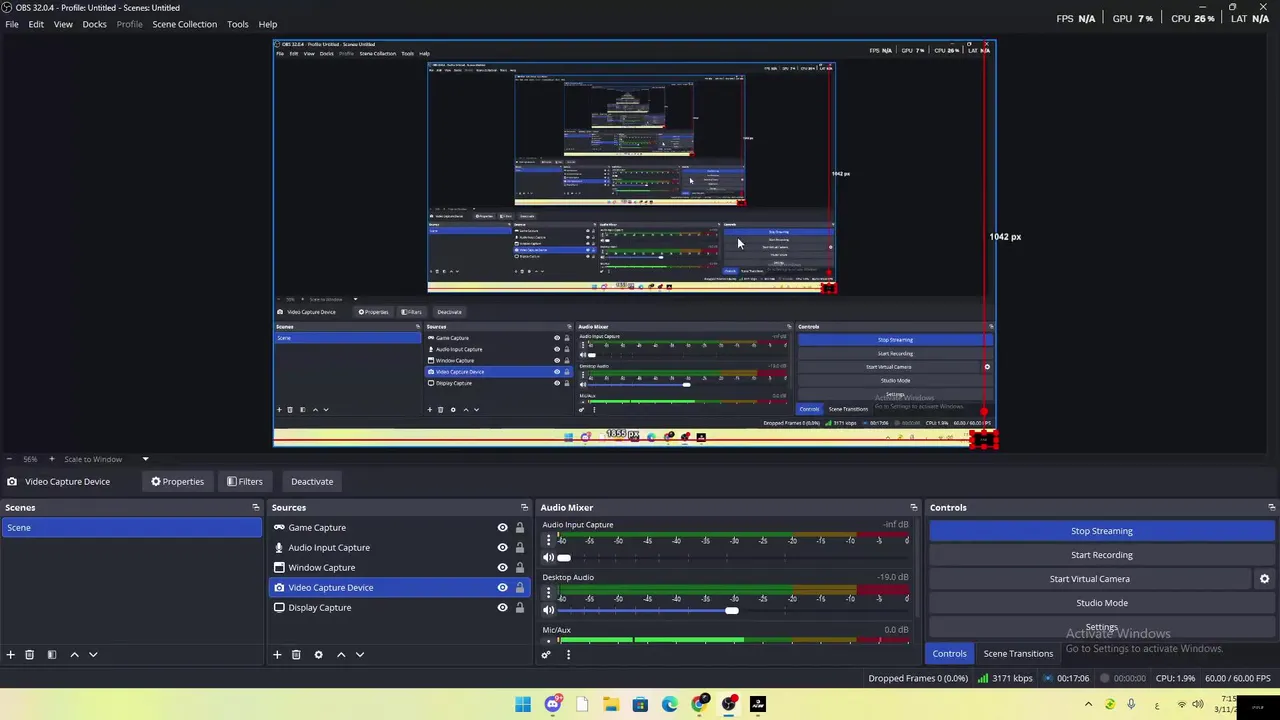Mute Desktop Audio speaker

[x=548, y=610]
